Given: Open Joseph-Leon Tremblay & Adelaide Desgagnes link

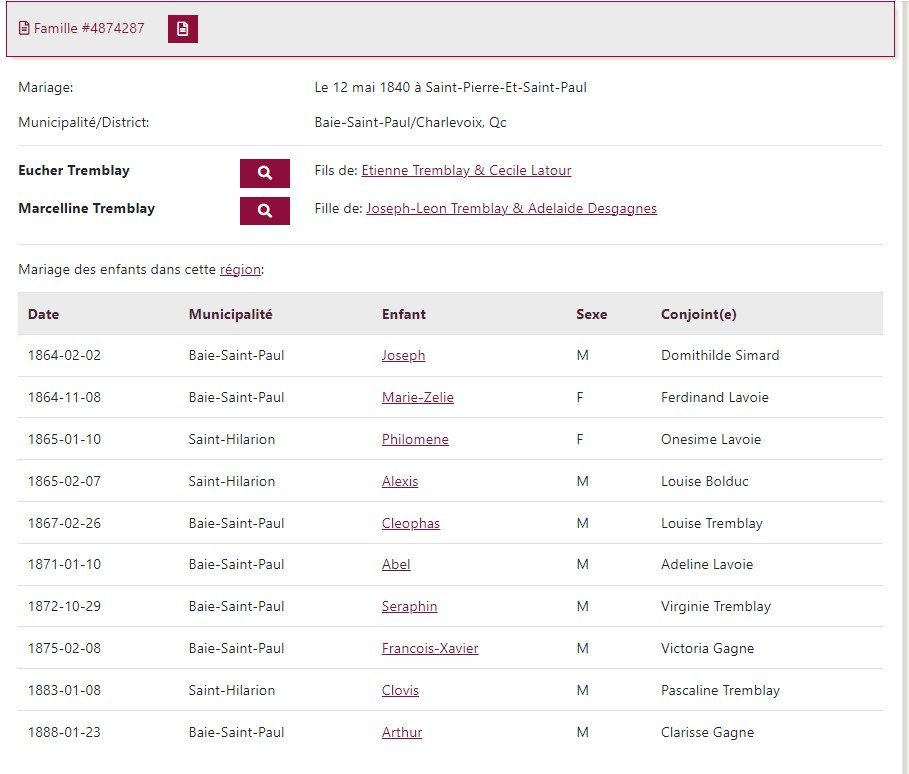Looking at the screenshot, I should pos(511,208).
